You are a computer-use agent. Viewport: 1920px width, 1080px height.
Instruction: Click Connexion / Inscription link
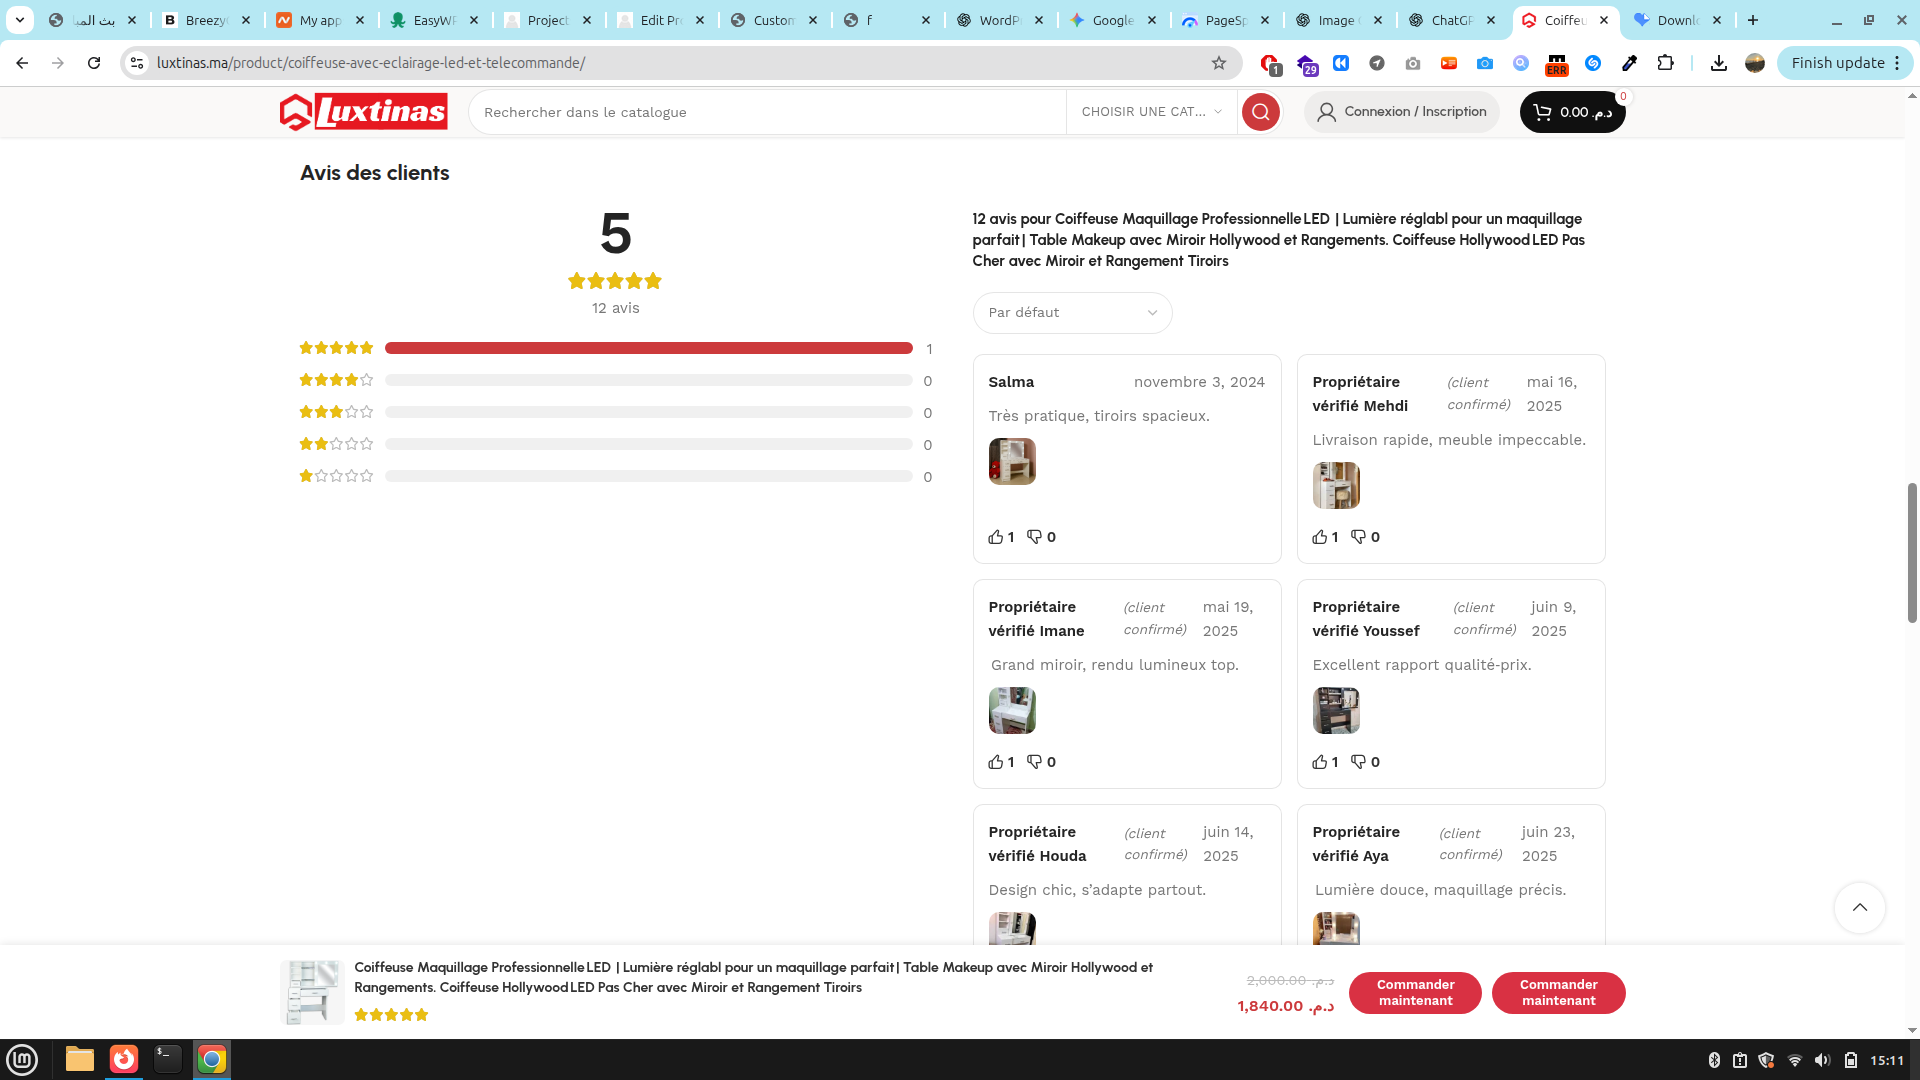coord(1402,112)
